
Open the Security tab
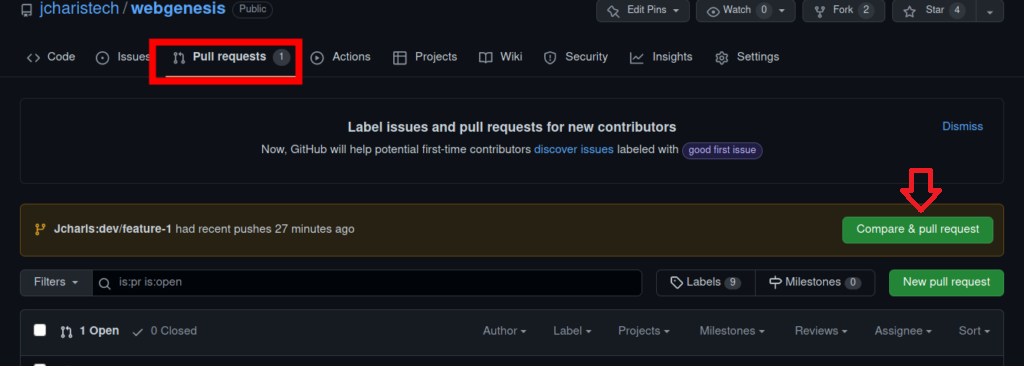pyautogui.click(x=576, y=58)
